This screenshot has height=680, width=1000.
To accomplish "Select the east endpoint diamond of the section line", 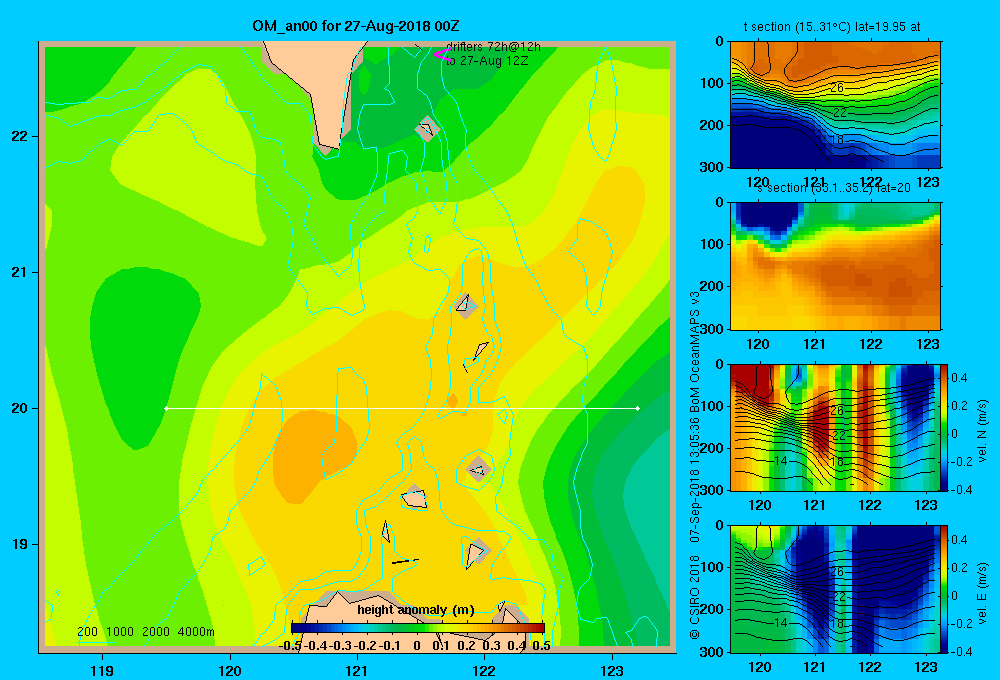I will pos(637,408).
